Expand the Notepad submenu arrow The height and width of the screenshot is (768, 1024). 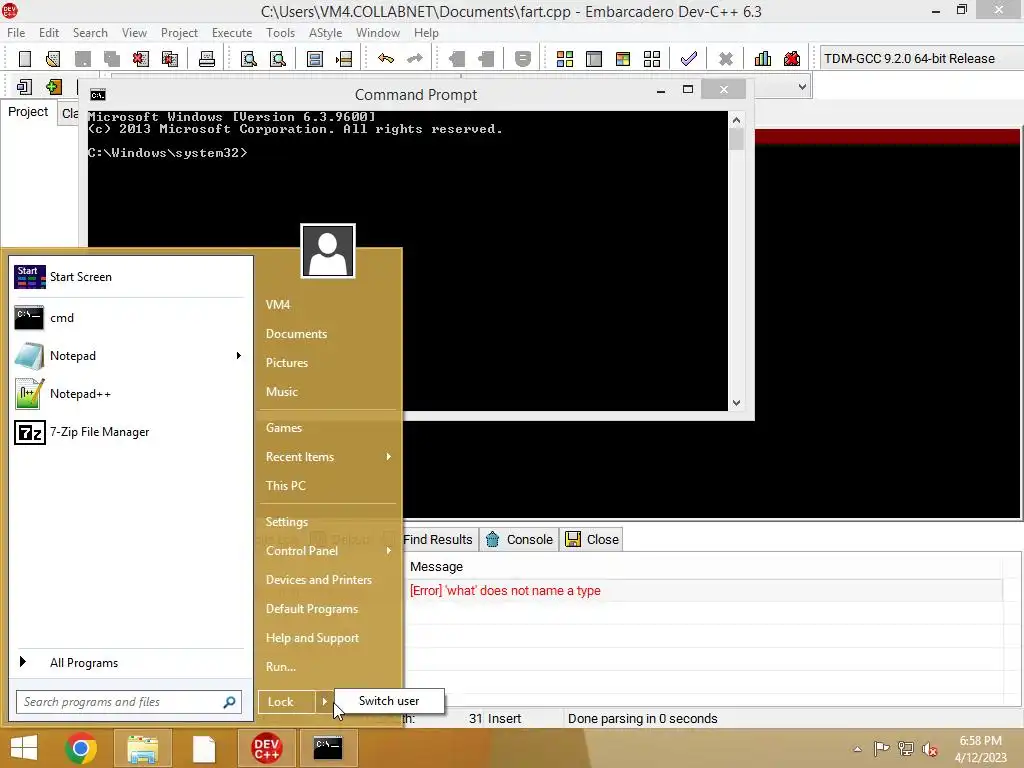pos(238,355)
